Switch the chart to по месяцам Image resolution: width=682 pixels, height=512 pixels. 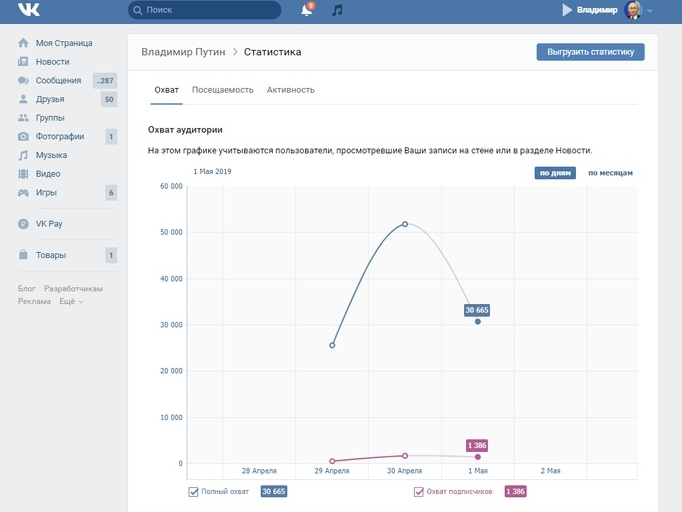click(610, 173)
